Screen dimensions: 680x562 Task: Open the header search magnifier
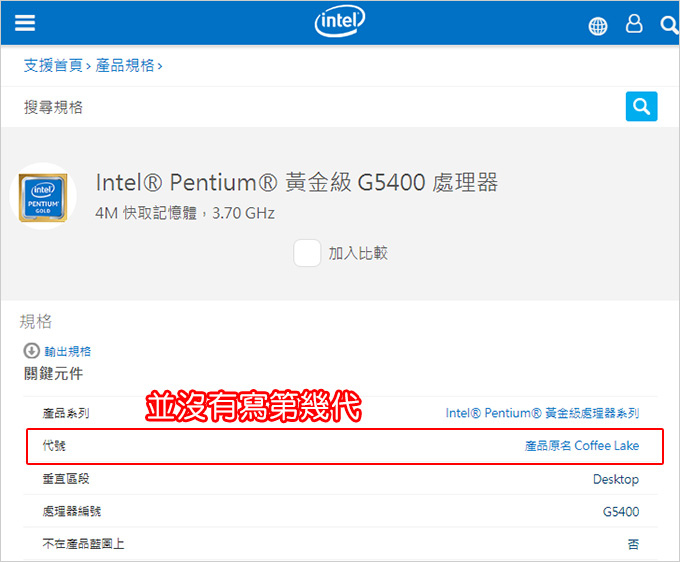pos(670,25)
